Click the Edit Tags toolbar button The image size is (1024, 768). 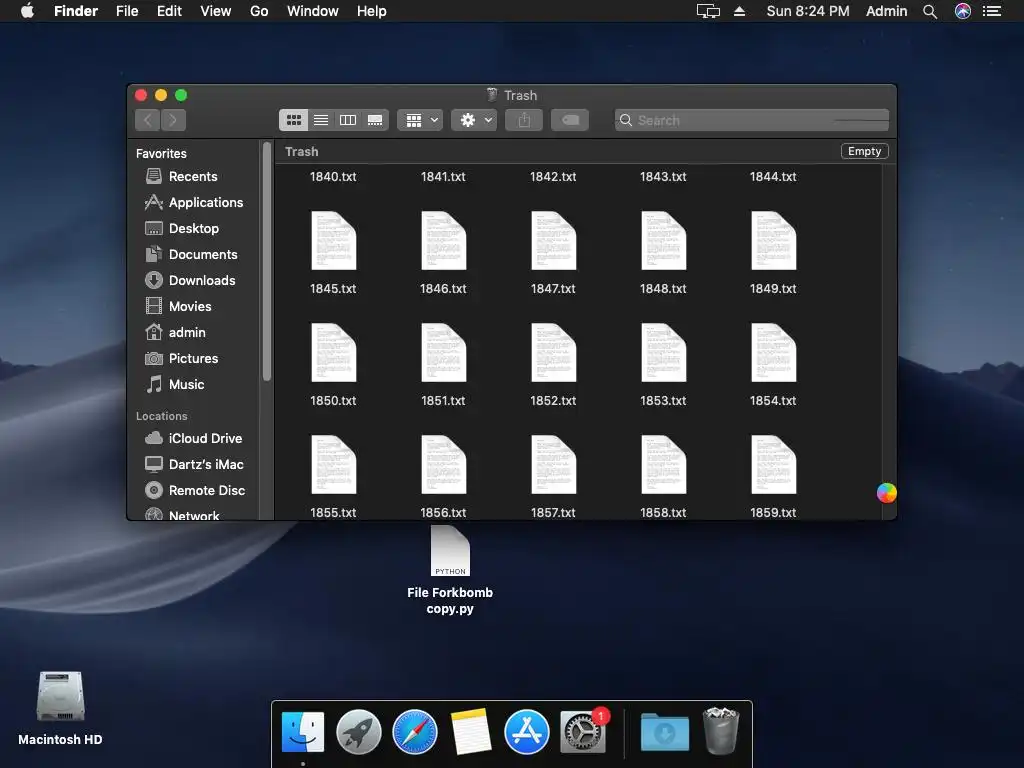tap(569, 120)
